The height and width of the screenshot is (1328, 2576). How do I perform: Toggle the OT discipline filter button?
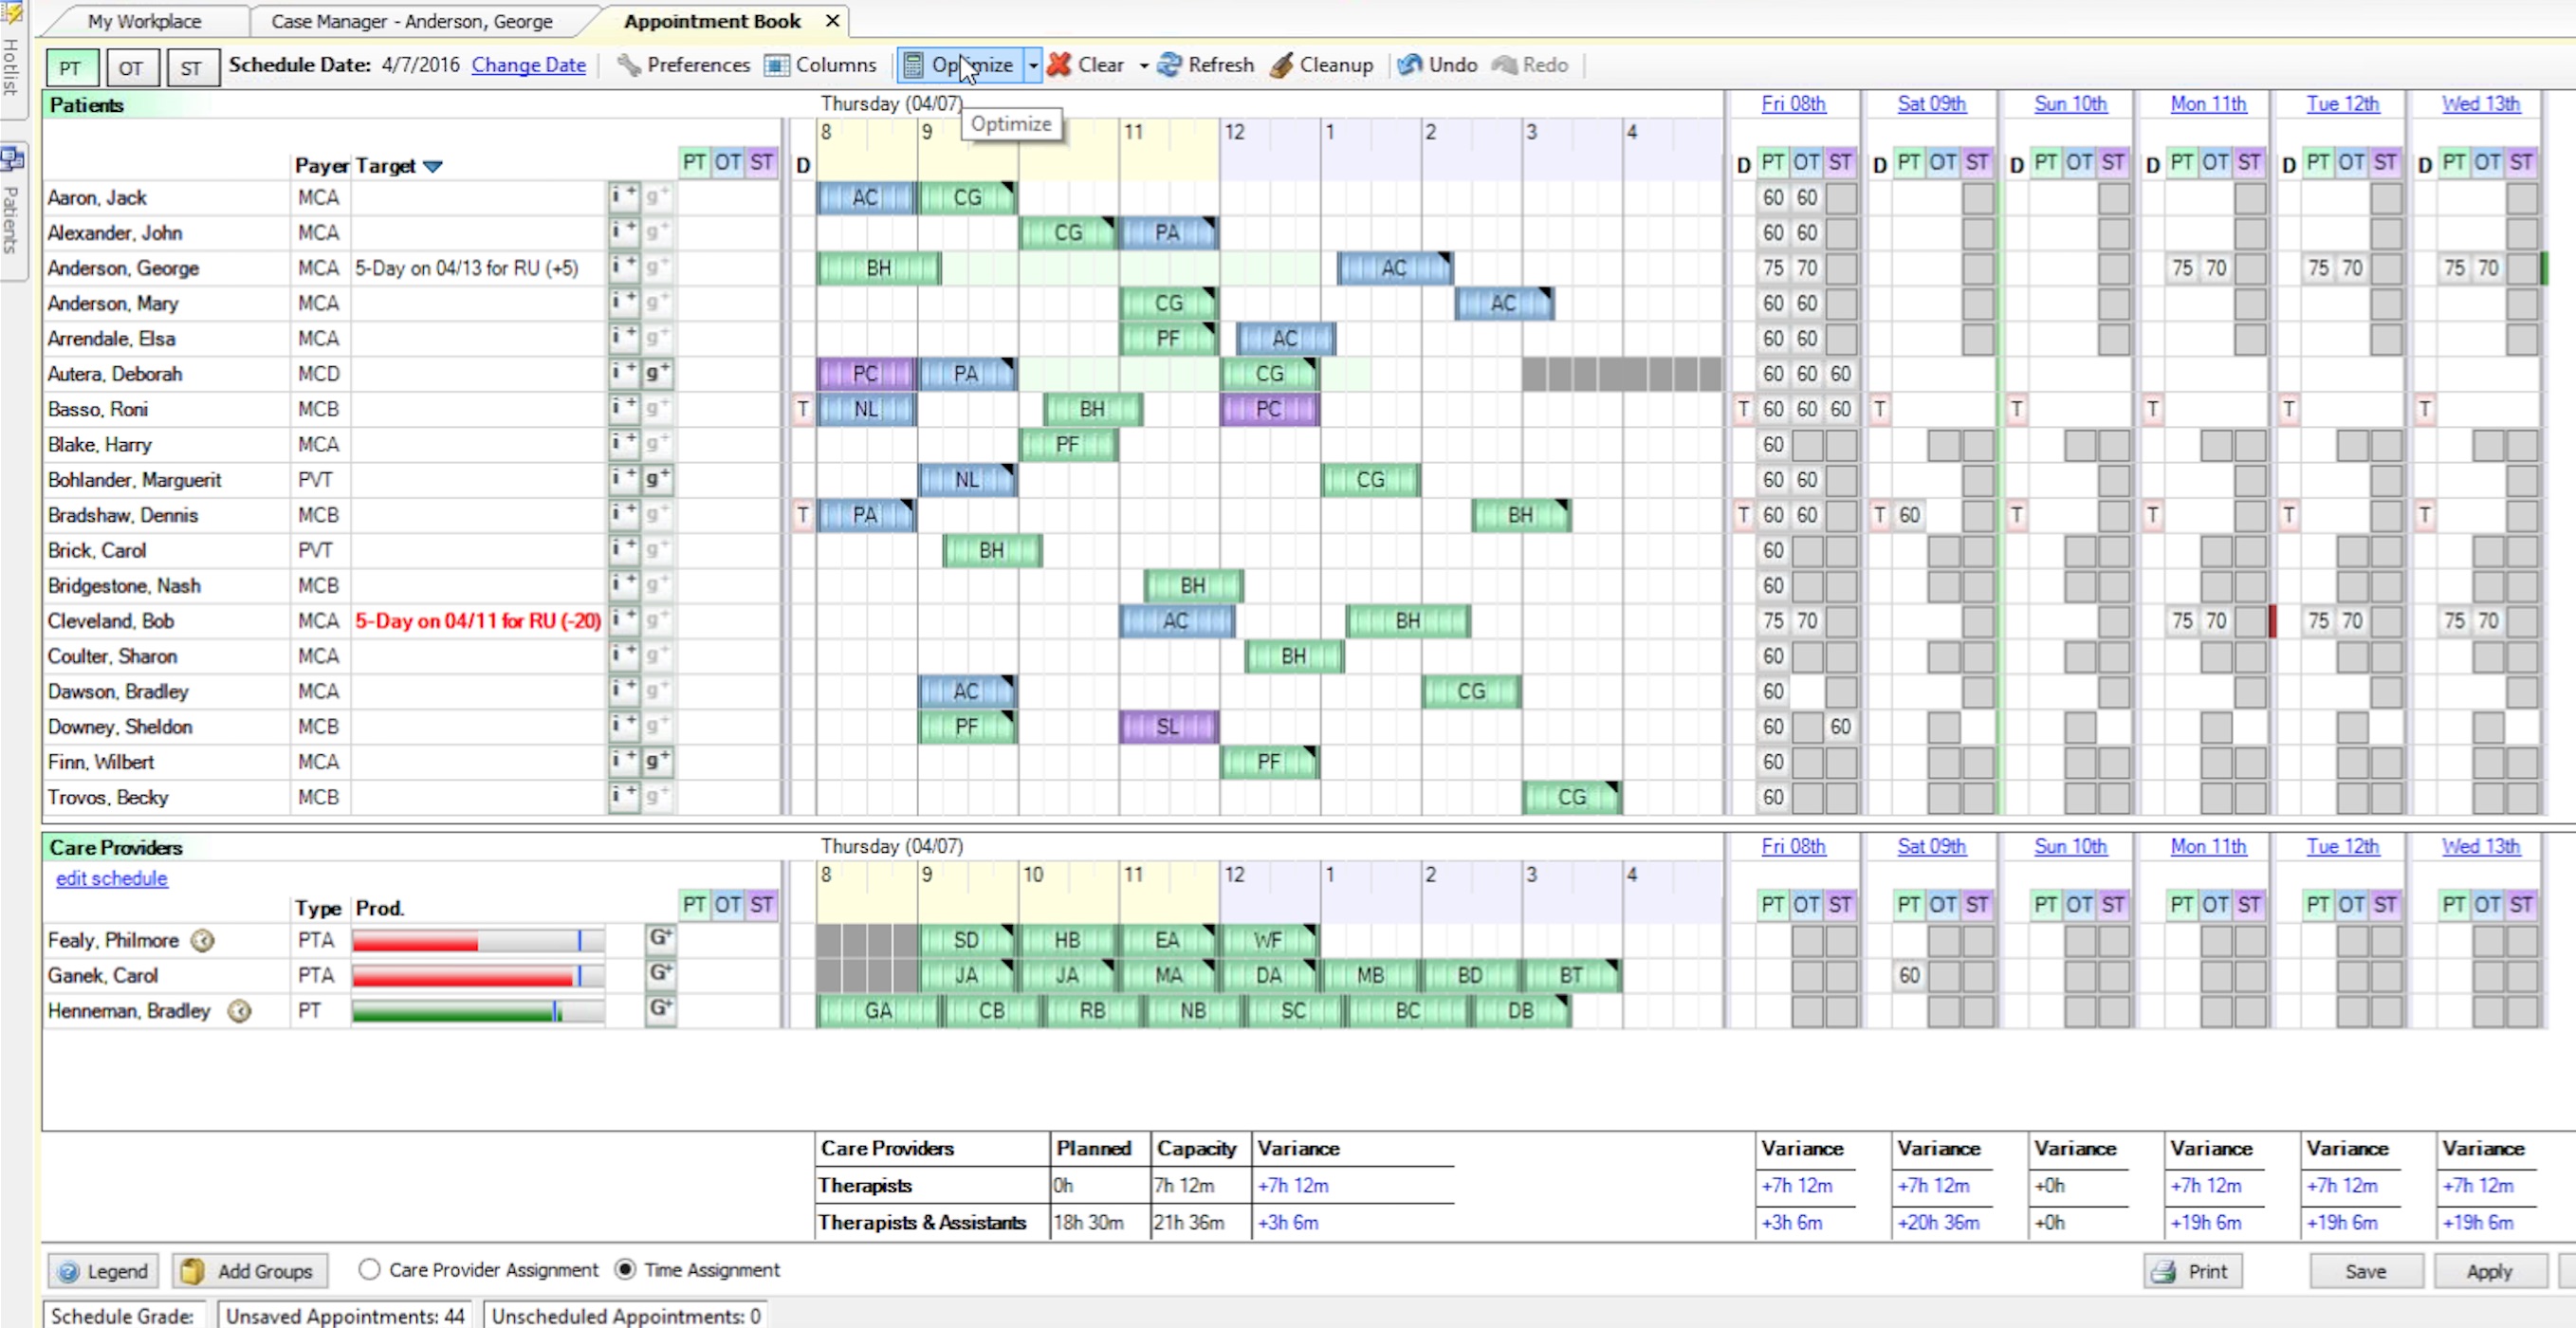click(x=131, y=68)
